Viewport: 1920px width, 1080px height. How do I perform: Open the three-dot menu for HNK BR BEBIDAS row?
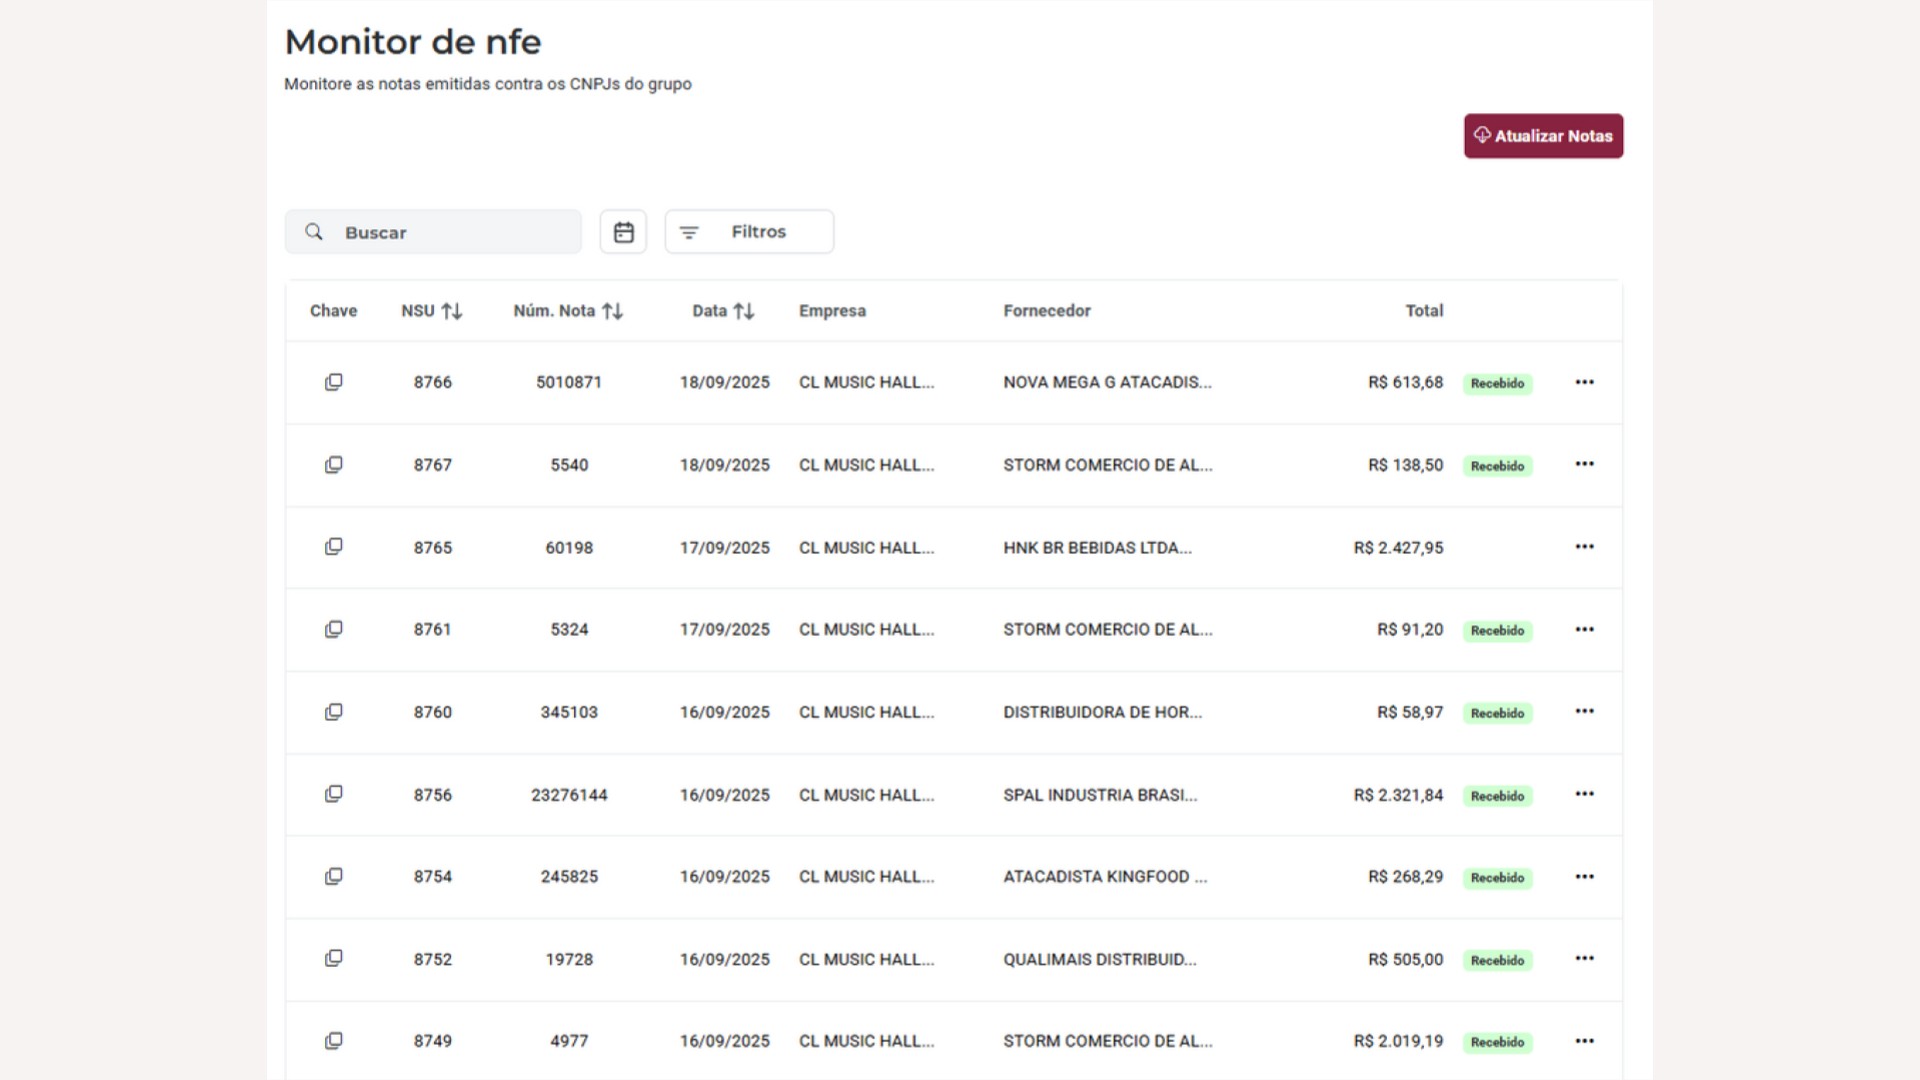(x=1584, y=547)
